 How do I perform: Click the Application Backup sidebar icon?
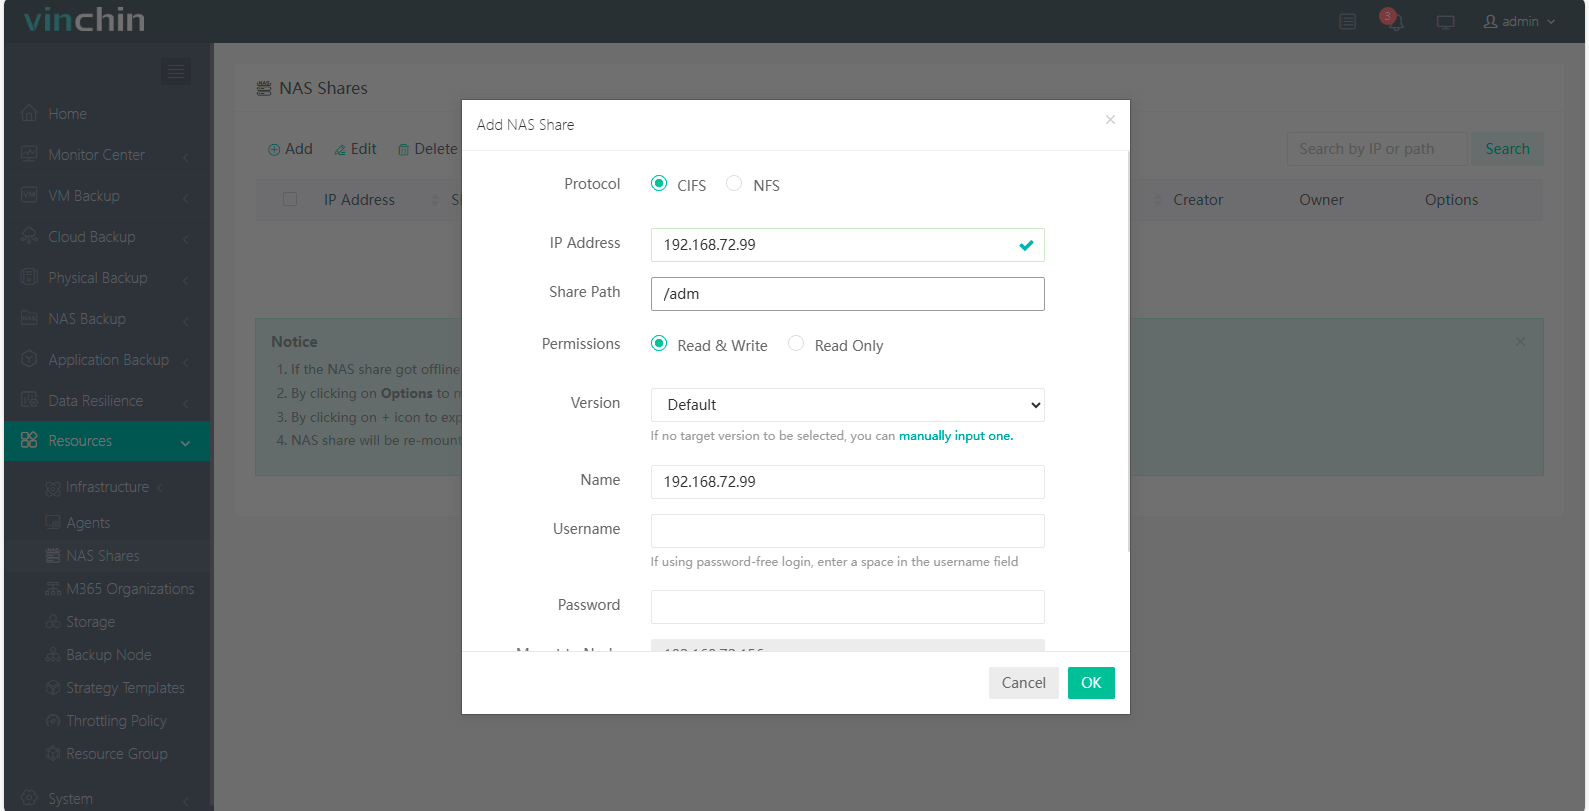click(x=29, y=359)
